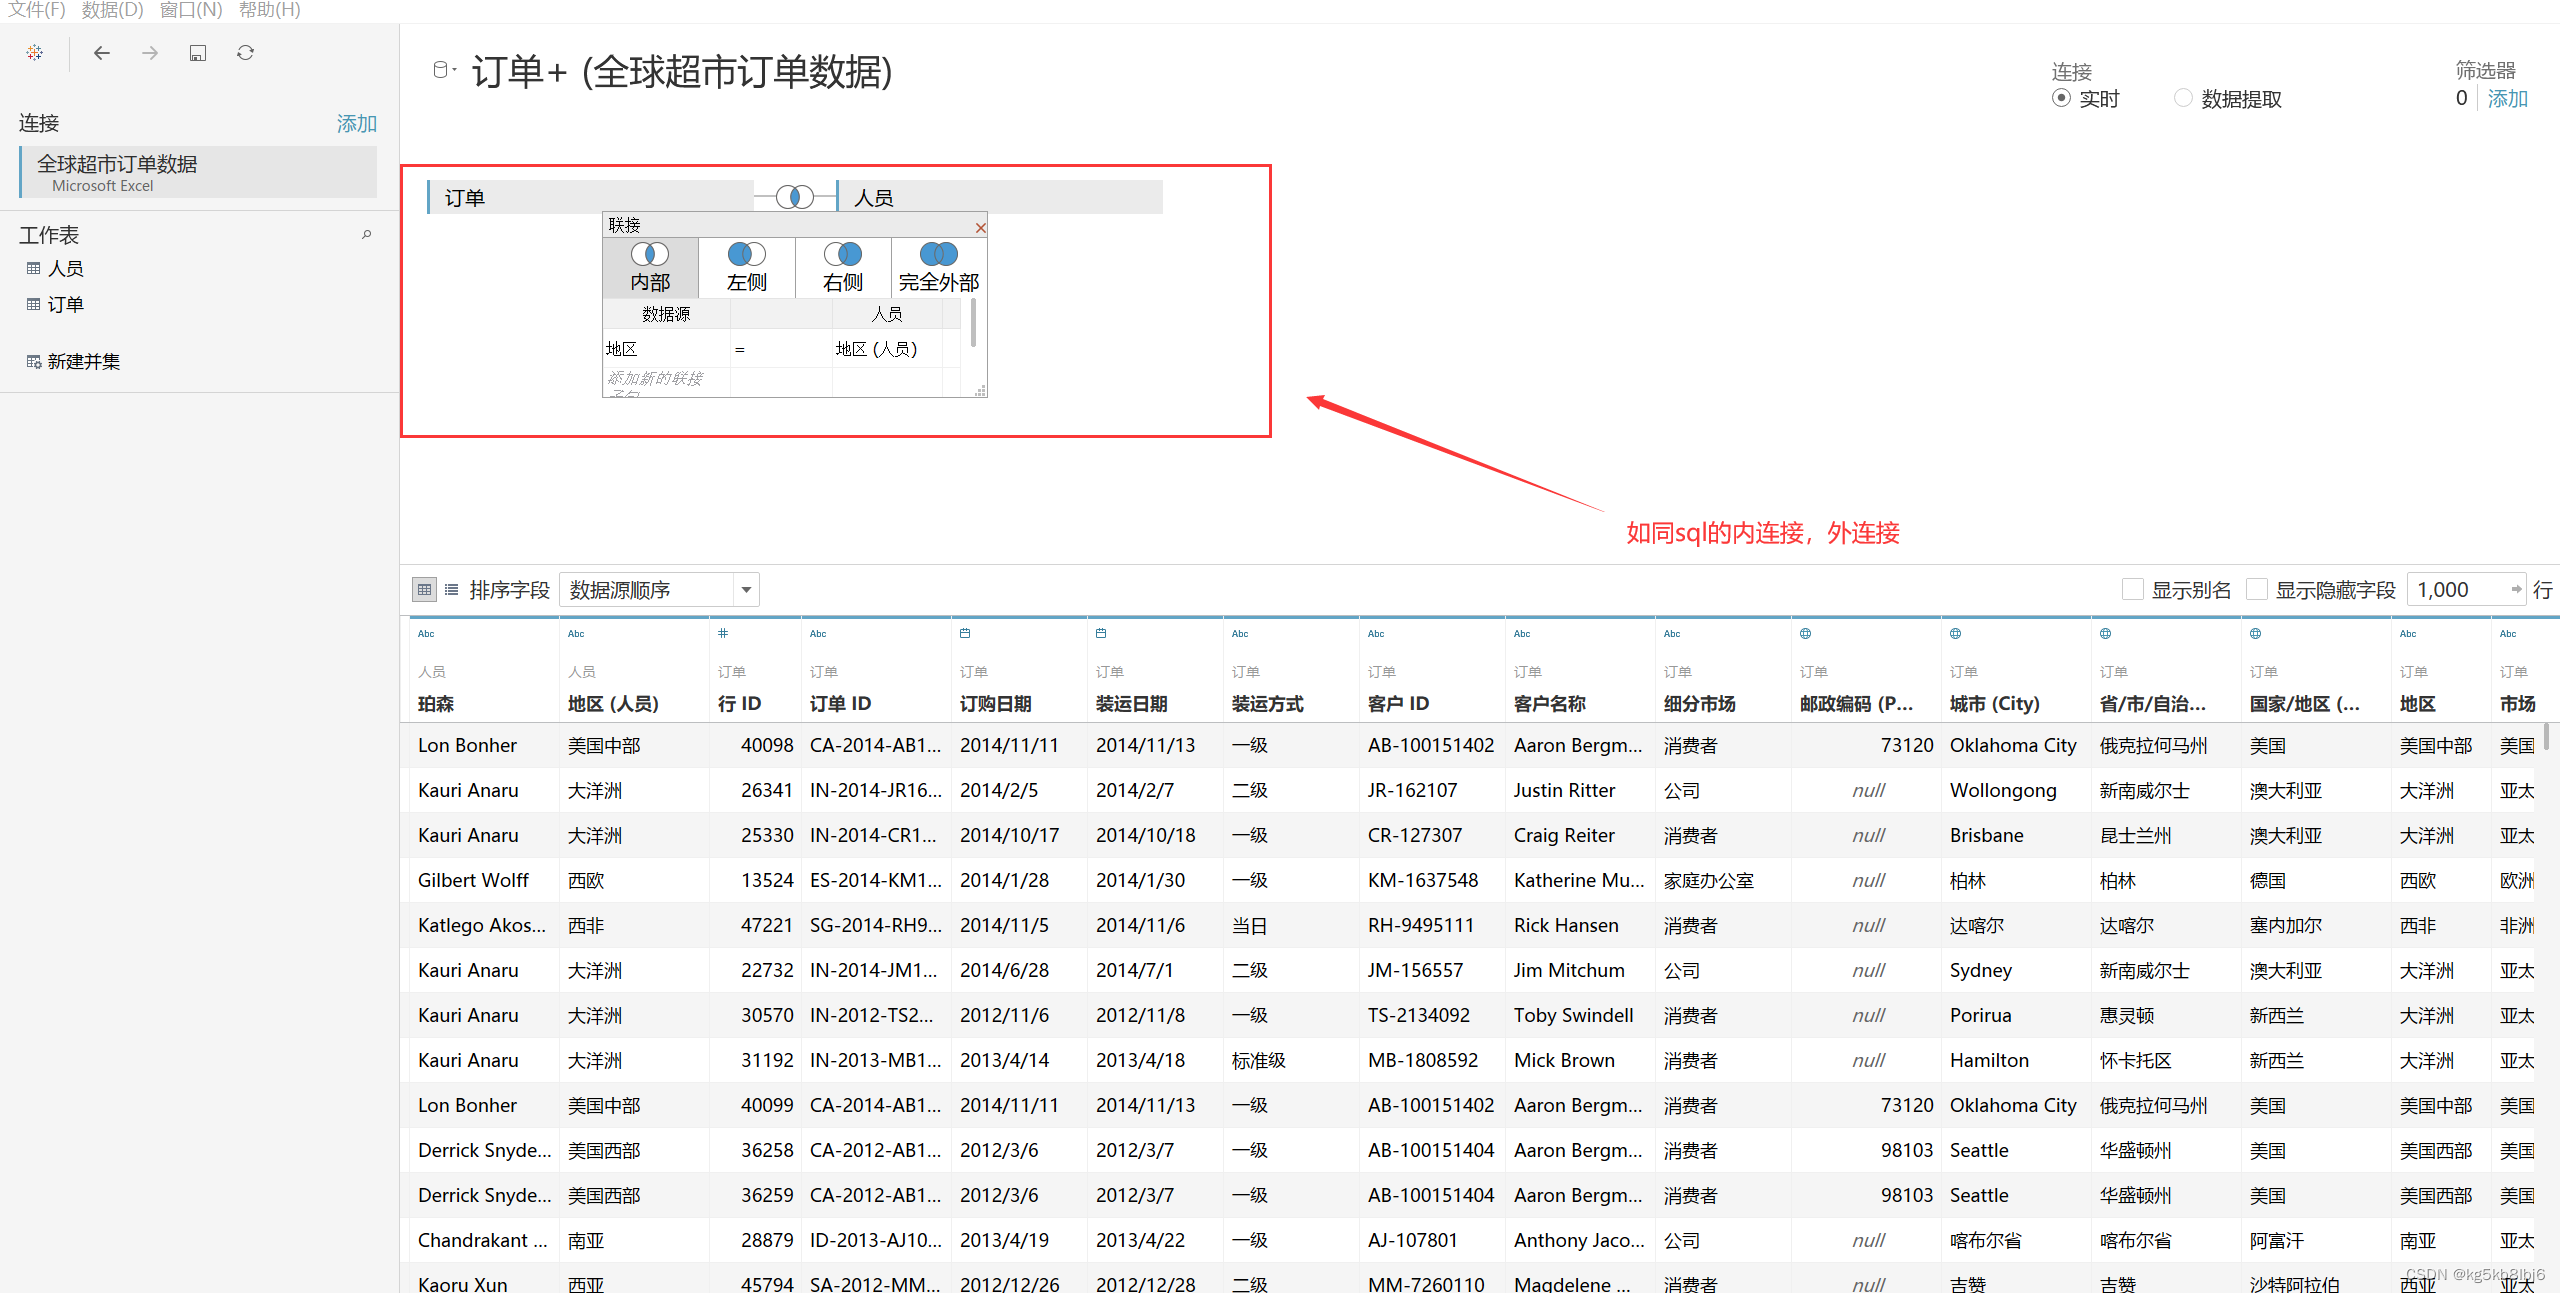Image resolution: width=2560 pixels, height=1293 pixels.
Task: Click the join Venn icon between tables
Action: click(x=795, y=197)
